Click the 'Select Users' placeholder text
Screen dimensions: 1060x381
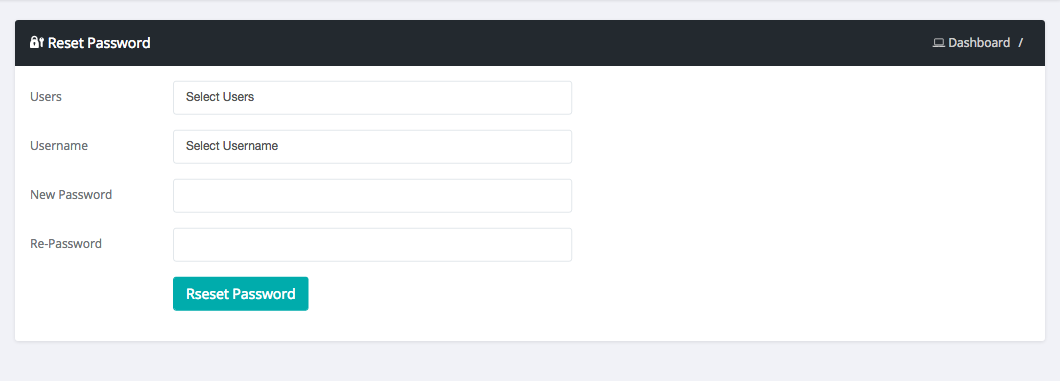point(220,97)
